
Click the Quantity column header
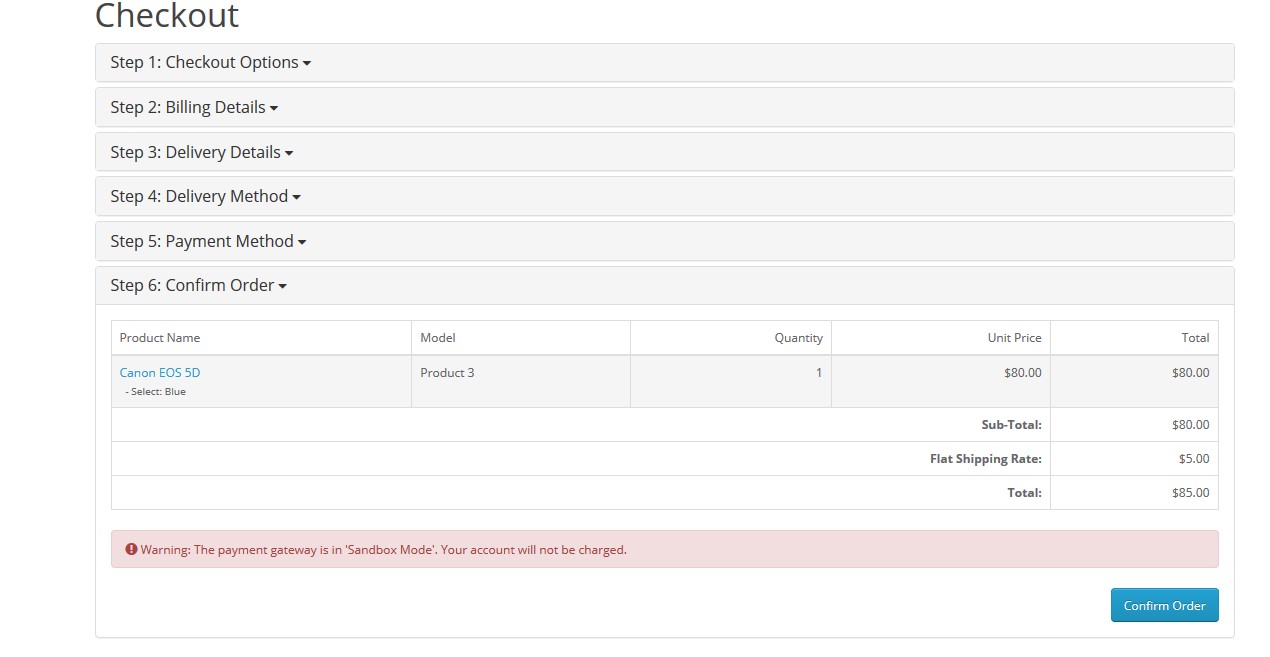798,338
